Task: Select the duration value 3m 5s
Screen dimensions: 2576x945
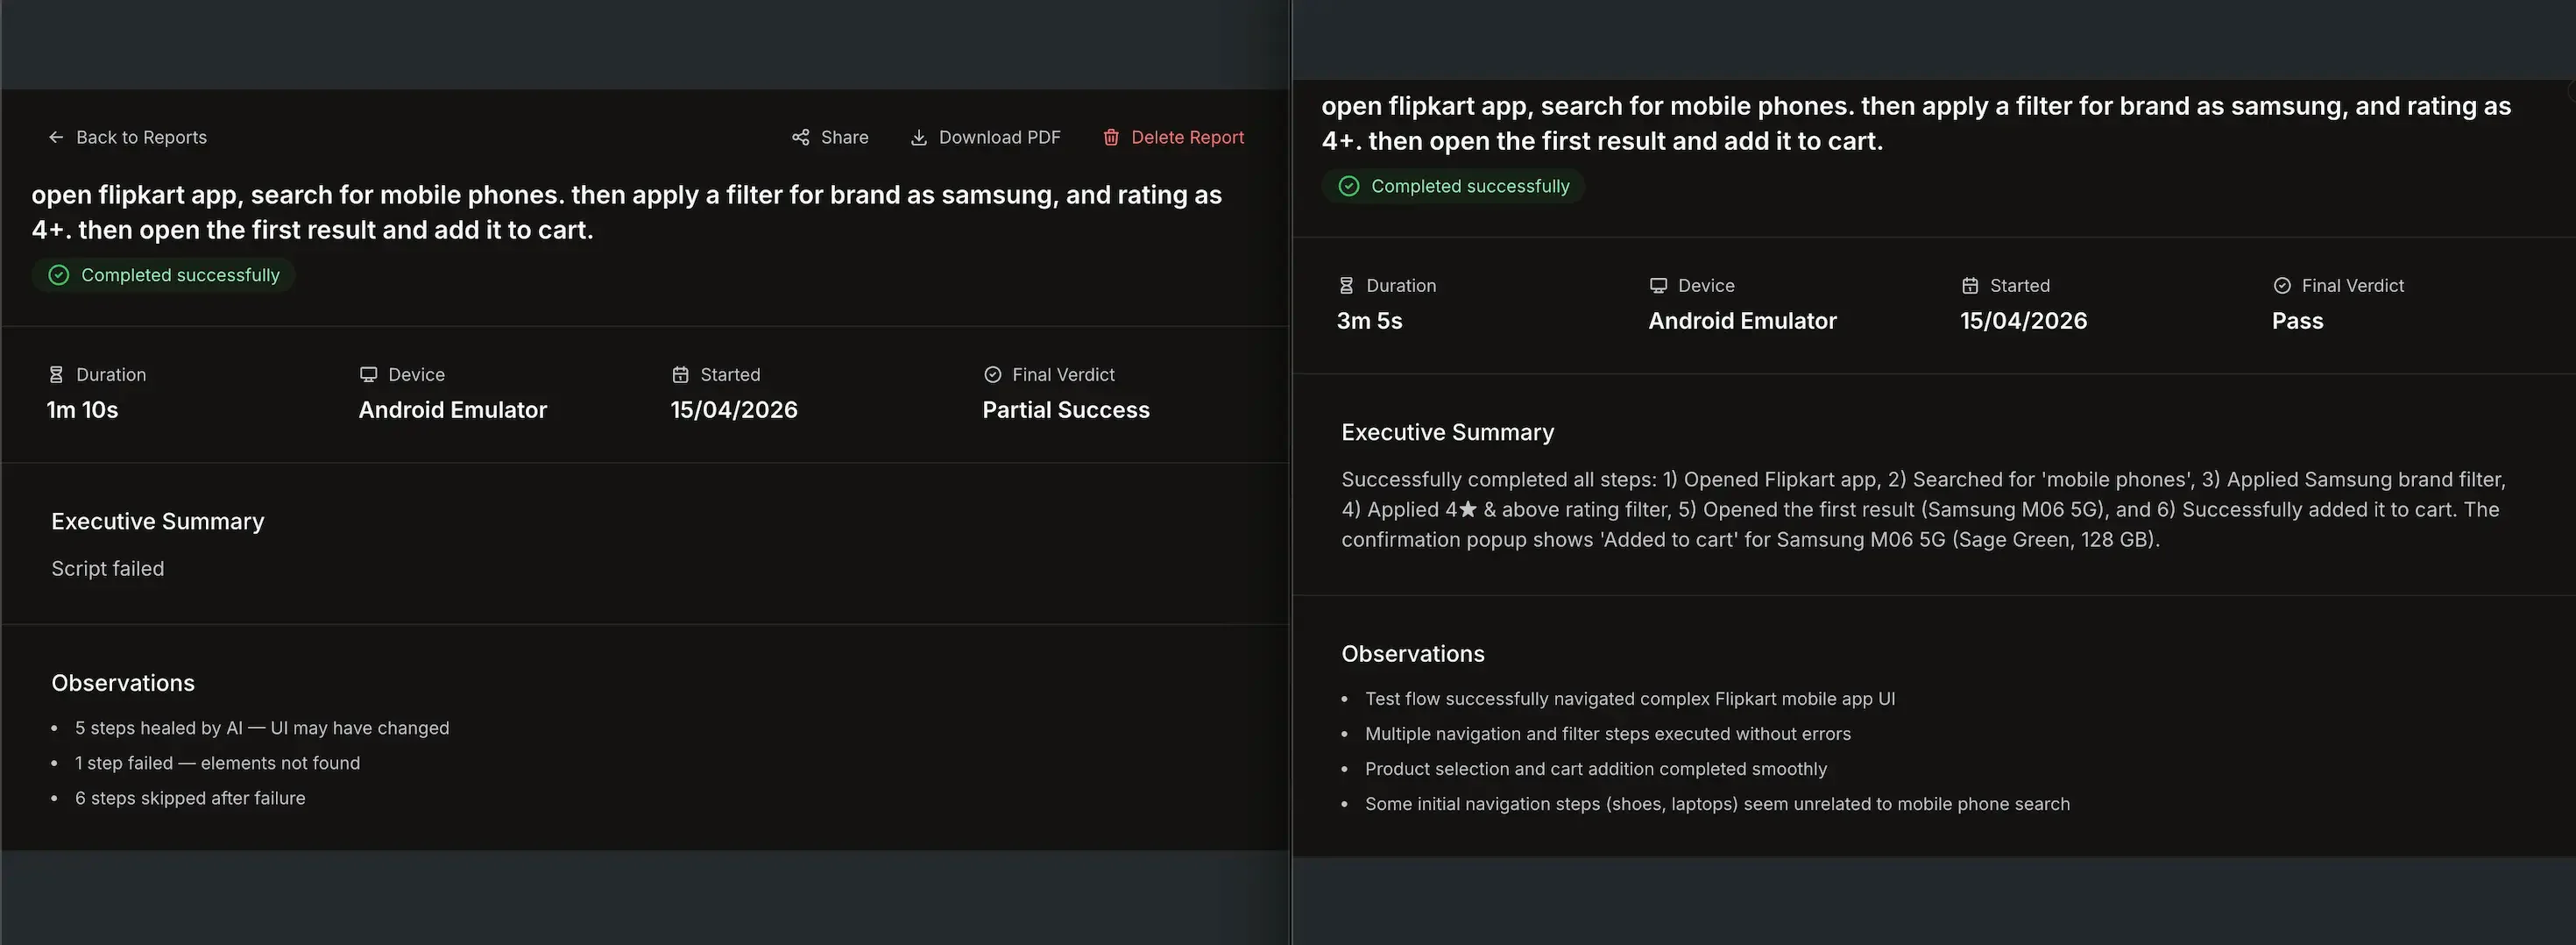Action: pos(1370,321)
